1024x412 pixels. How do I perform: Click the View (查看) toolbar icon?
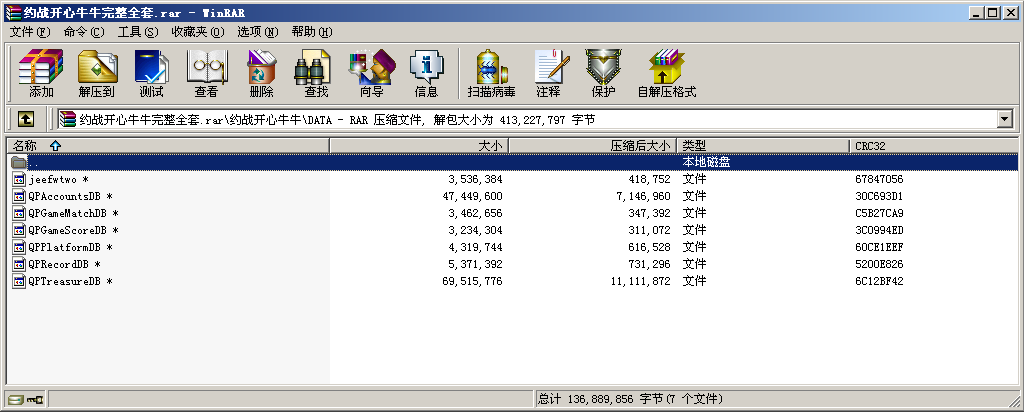[x=206, y=72]
